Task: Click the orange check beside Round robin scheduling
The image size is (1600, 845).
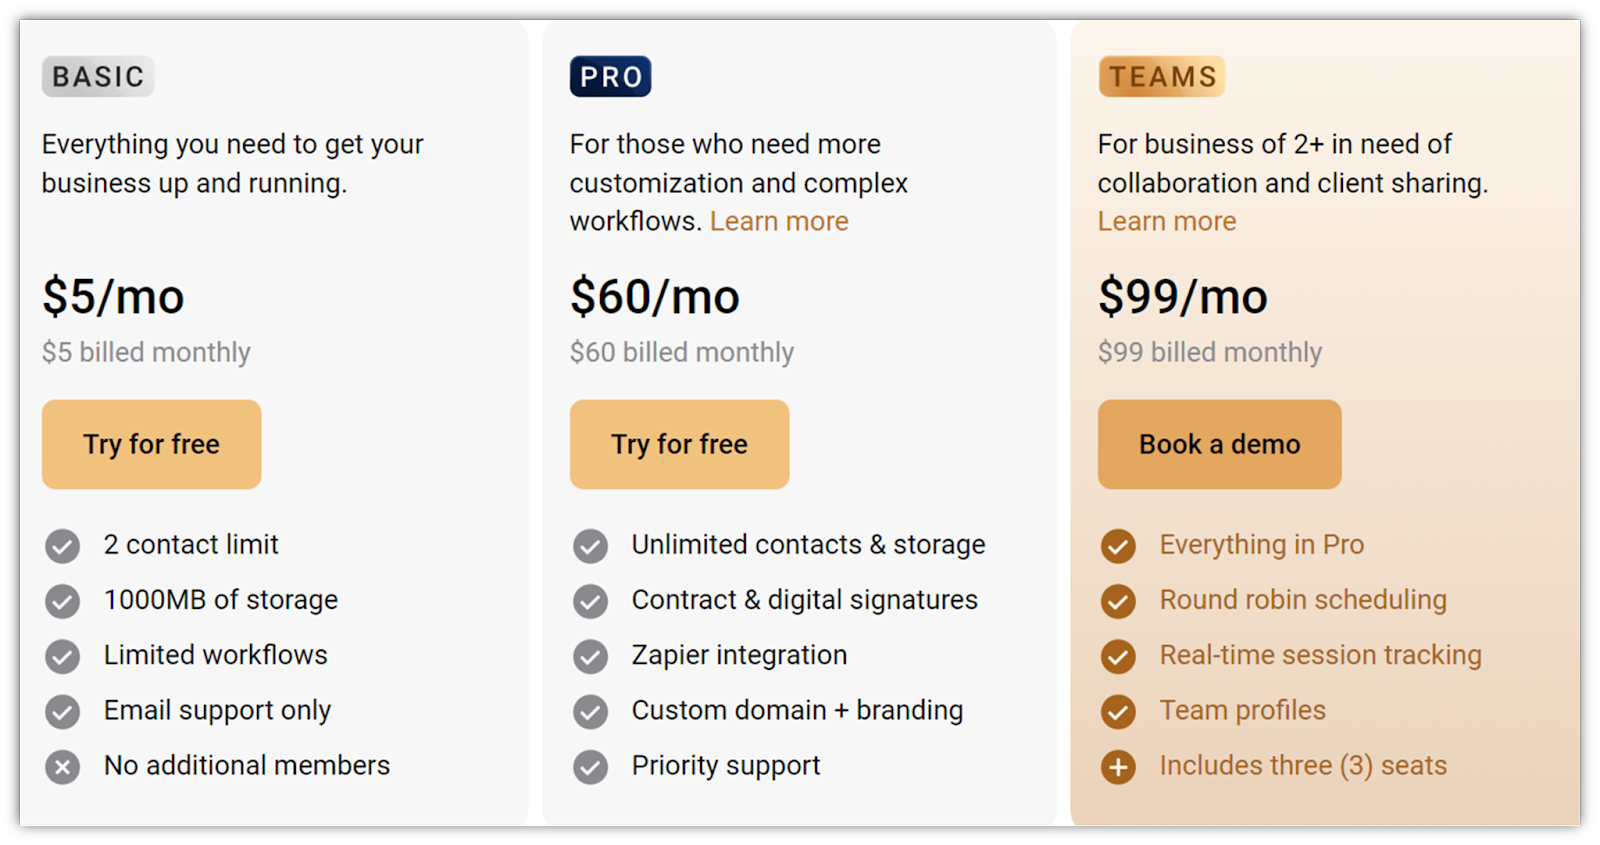Action: (1118, 601)
